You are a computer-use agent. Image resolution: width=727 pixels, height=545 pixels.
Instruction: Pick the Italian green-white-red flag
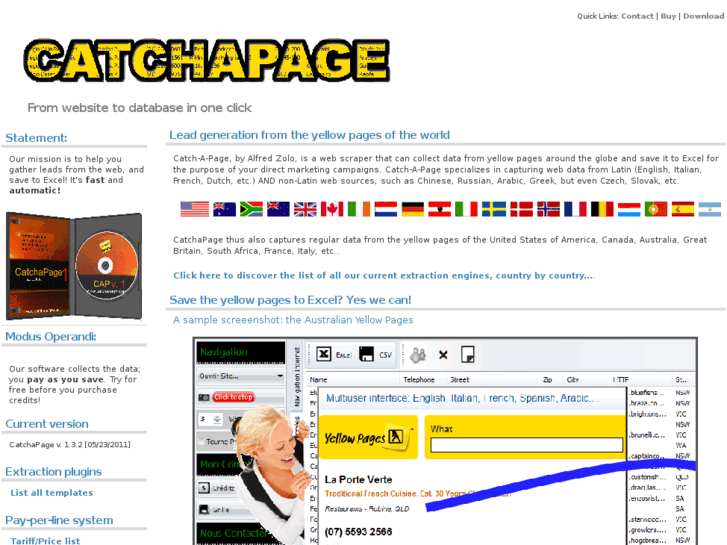coord(466,209)
